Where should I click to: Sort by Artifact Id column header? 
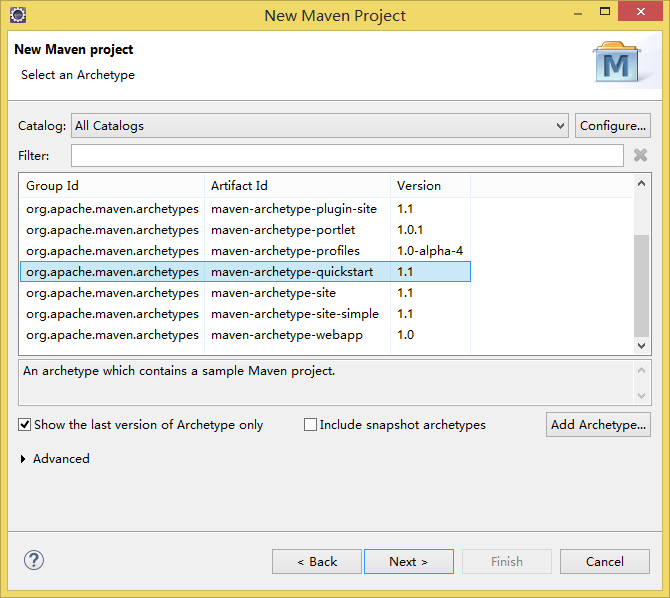[297, 186]
